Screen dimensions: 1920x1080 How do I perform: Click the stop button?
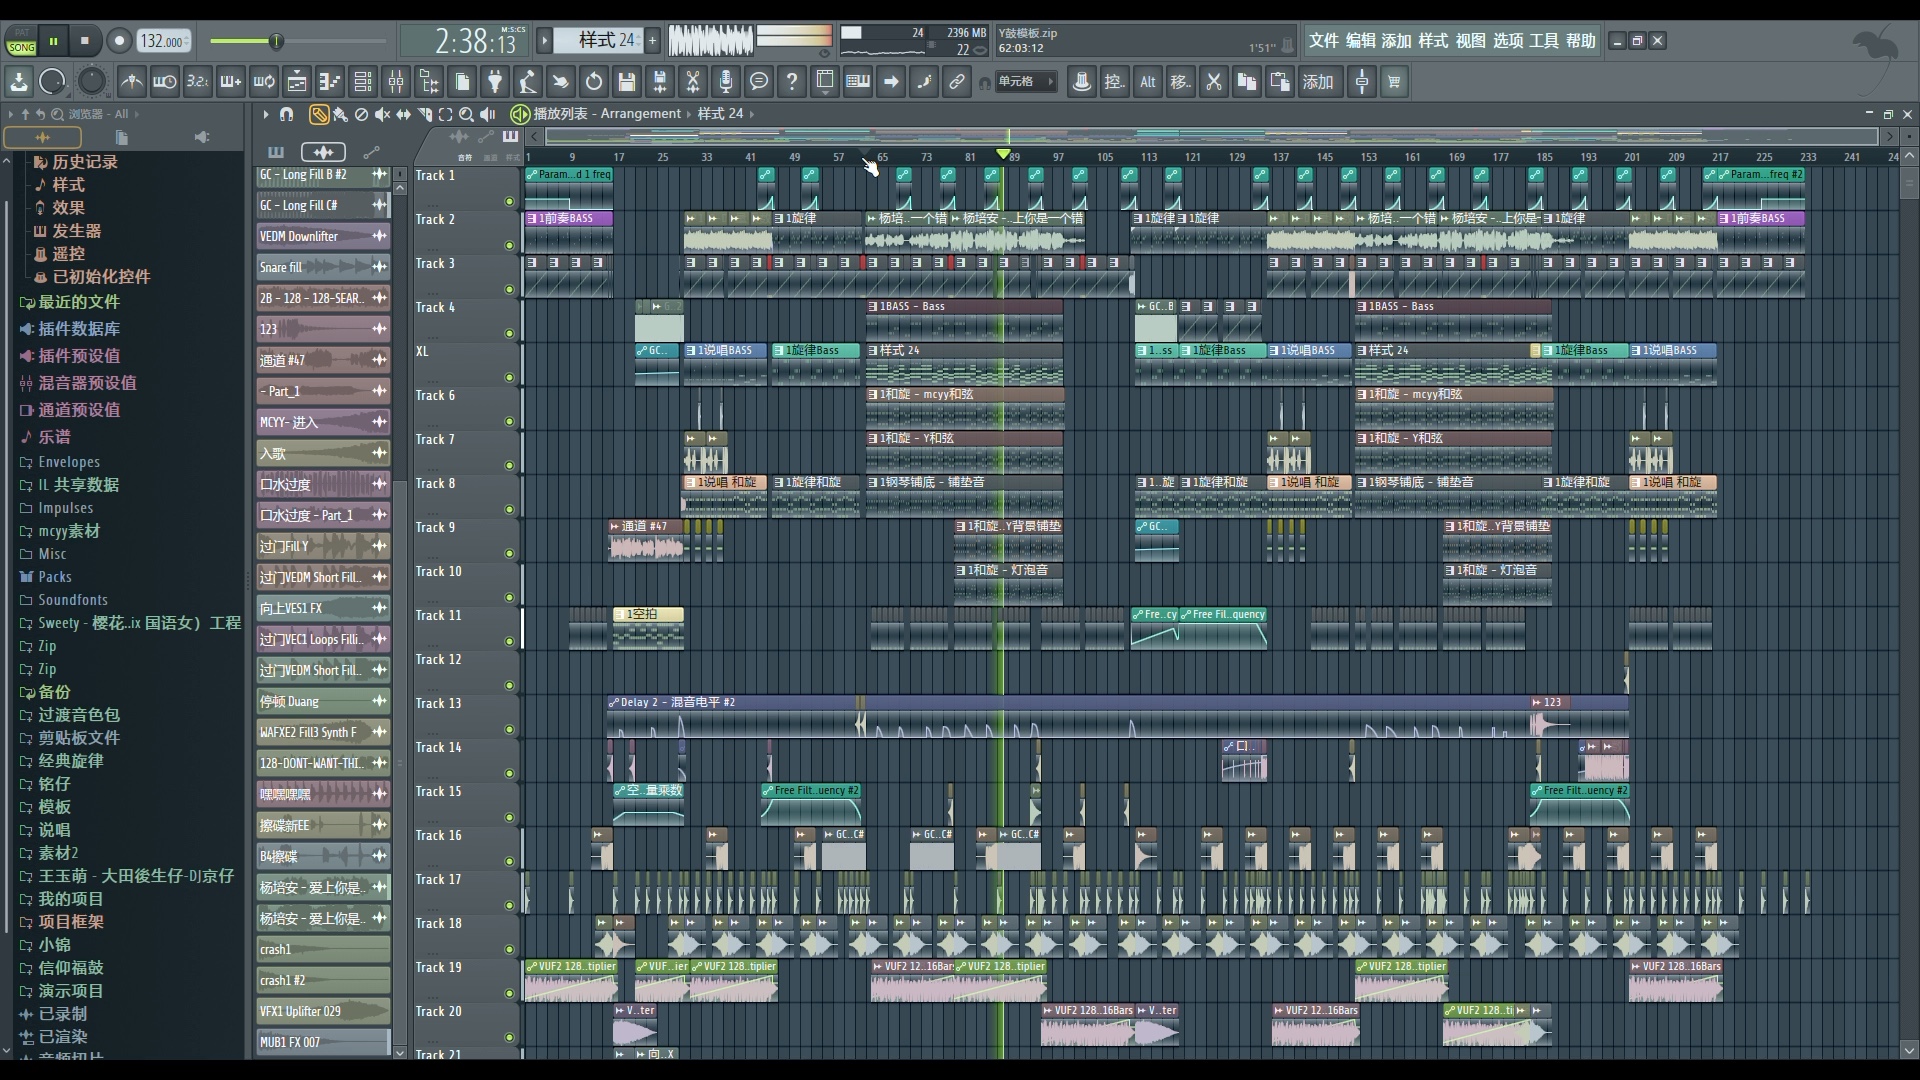pyautogui.click(x=85, y=41)
